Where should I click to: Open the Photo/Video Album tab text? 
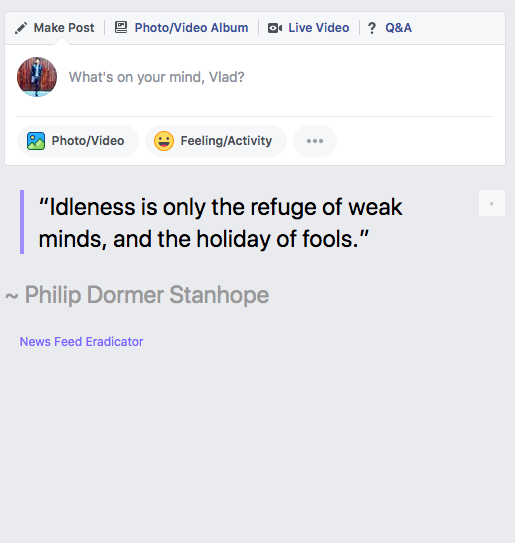[x=191, y=28]
